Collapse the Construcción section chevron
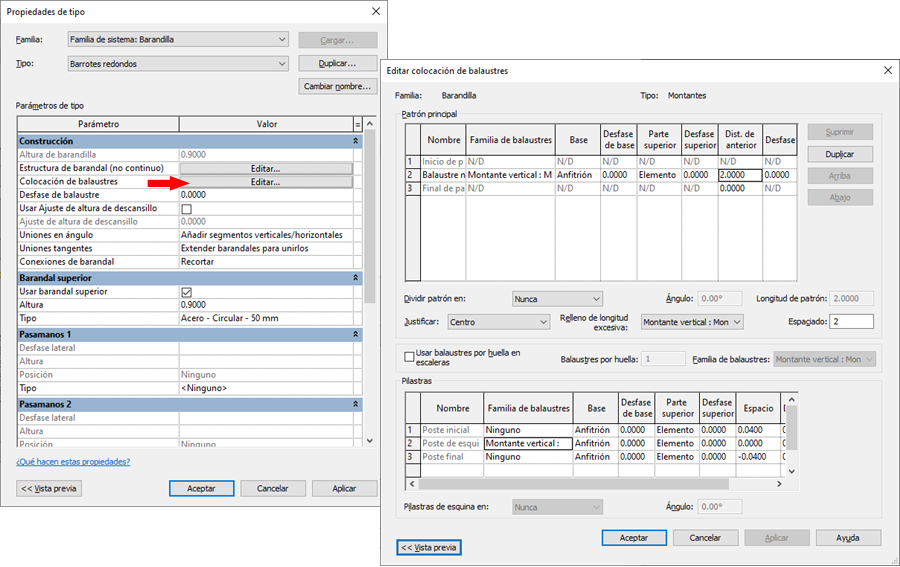 (357, 143)
